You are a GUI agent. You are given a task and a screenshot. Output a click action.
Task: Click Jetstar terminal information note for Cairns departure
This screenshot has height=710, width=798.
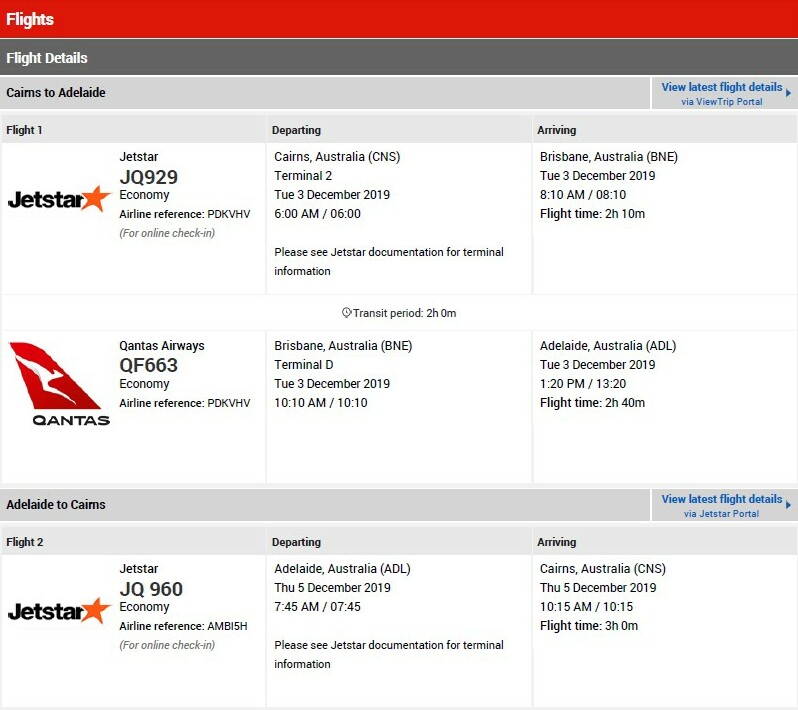click(389, 262)
